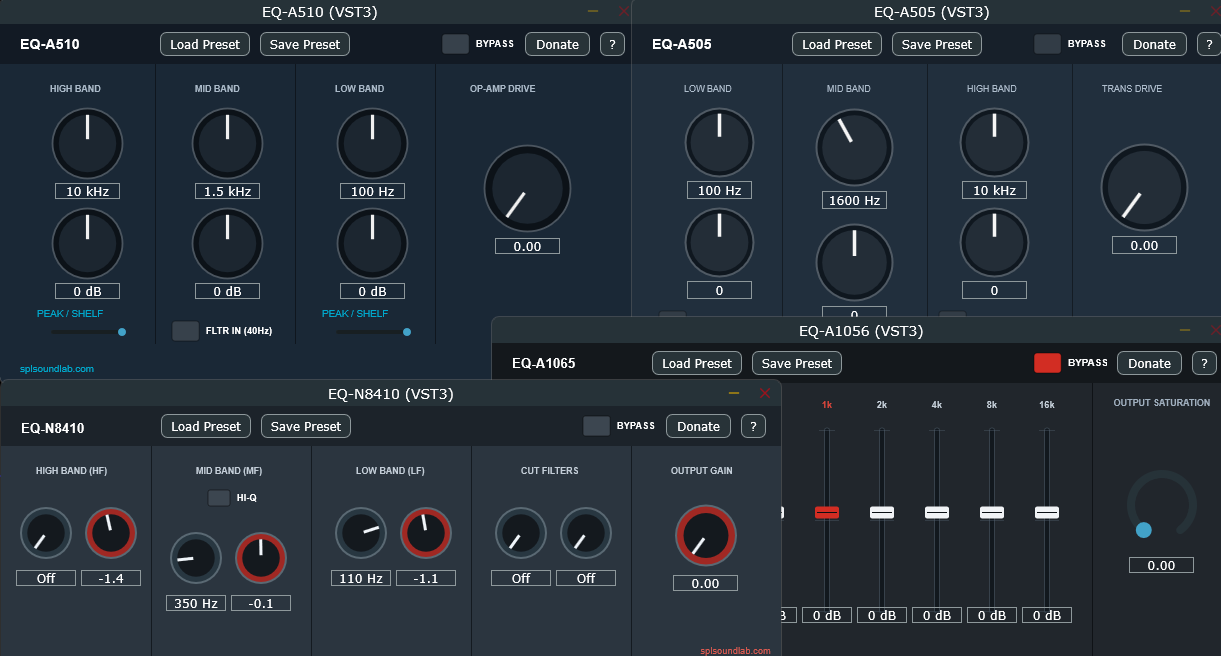
Task: Click the 16k band fader
Action: (1047, 512)
